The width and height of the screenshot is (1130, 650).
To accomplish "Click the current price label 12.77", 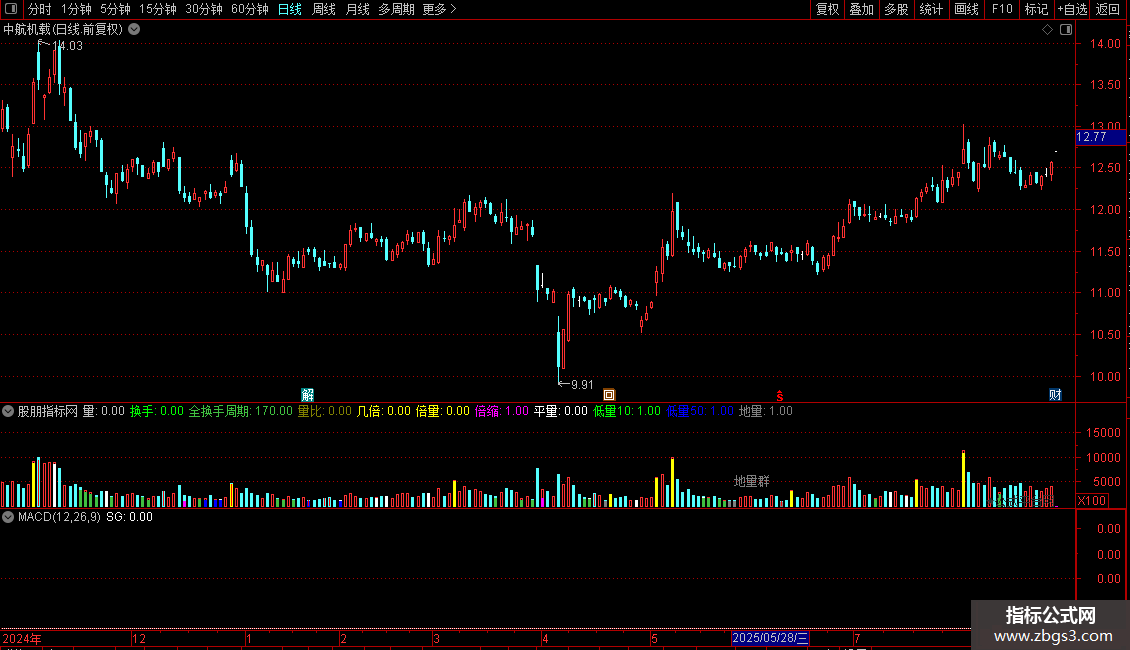I will tap(1100, 137).
